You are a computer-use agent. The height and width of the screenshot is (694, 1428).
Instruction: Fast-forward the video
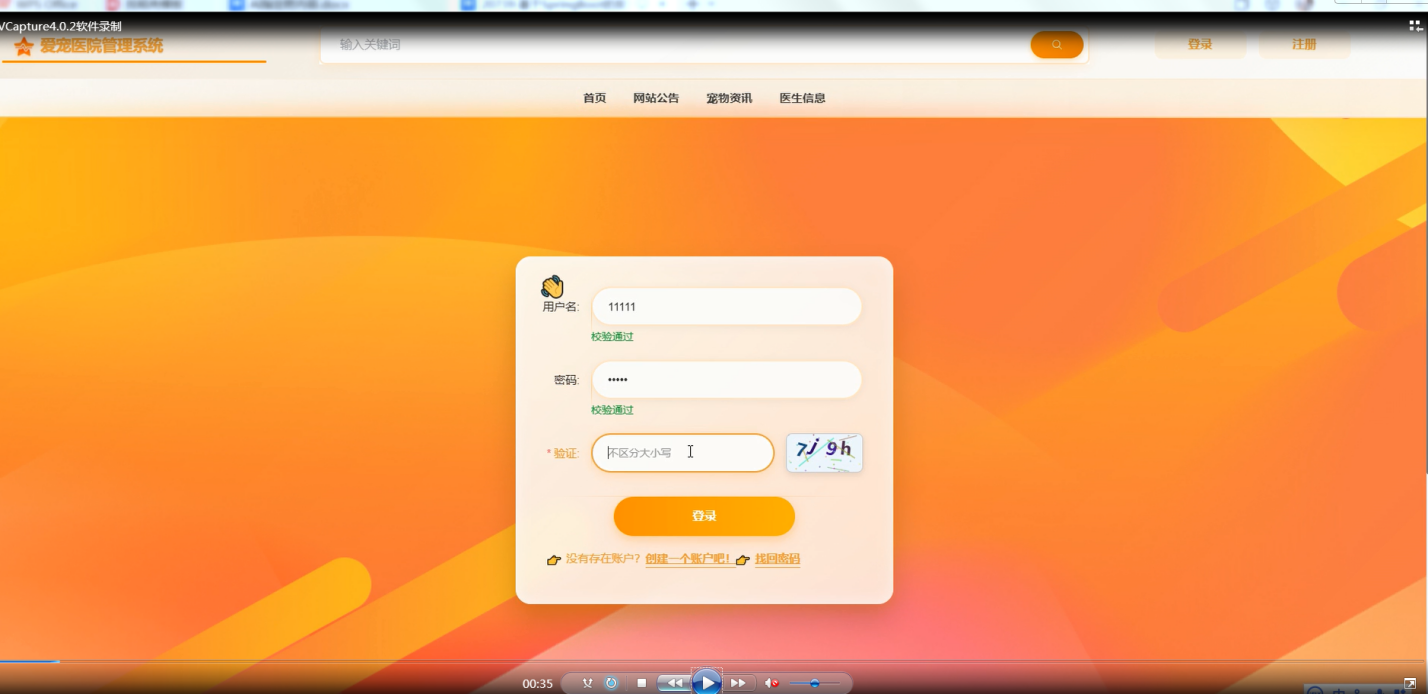pyautogui.click(x=738, y=683)
